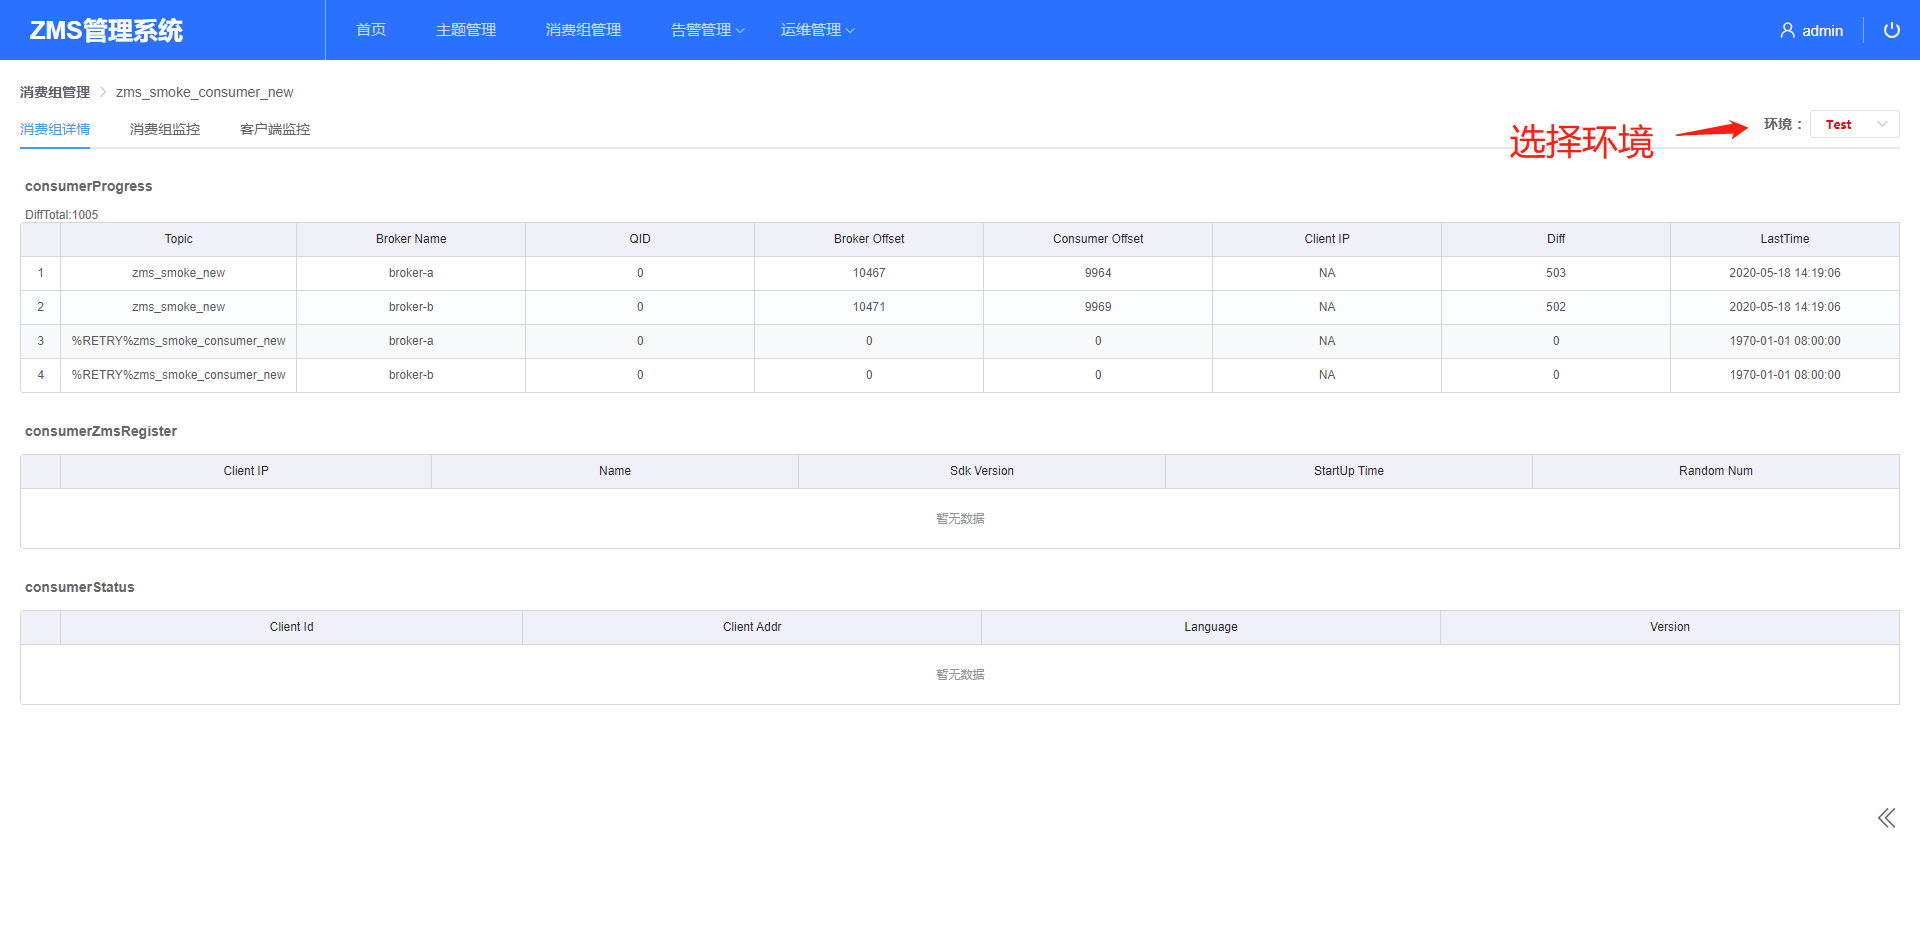
Task: Click the Version column header
Action: click(x=1670, y=627)
